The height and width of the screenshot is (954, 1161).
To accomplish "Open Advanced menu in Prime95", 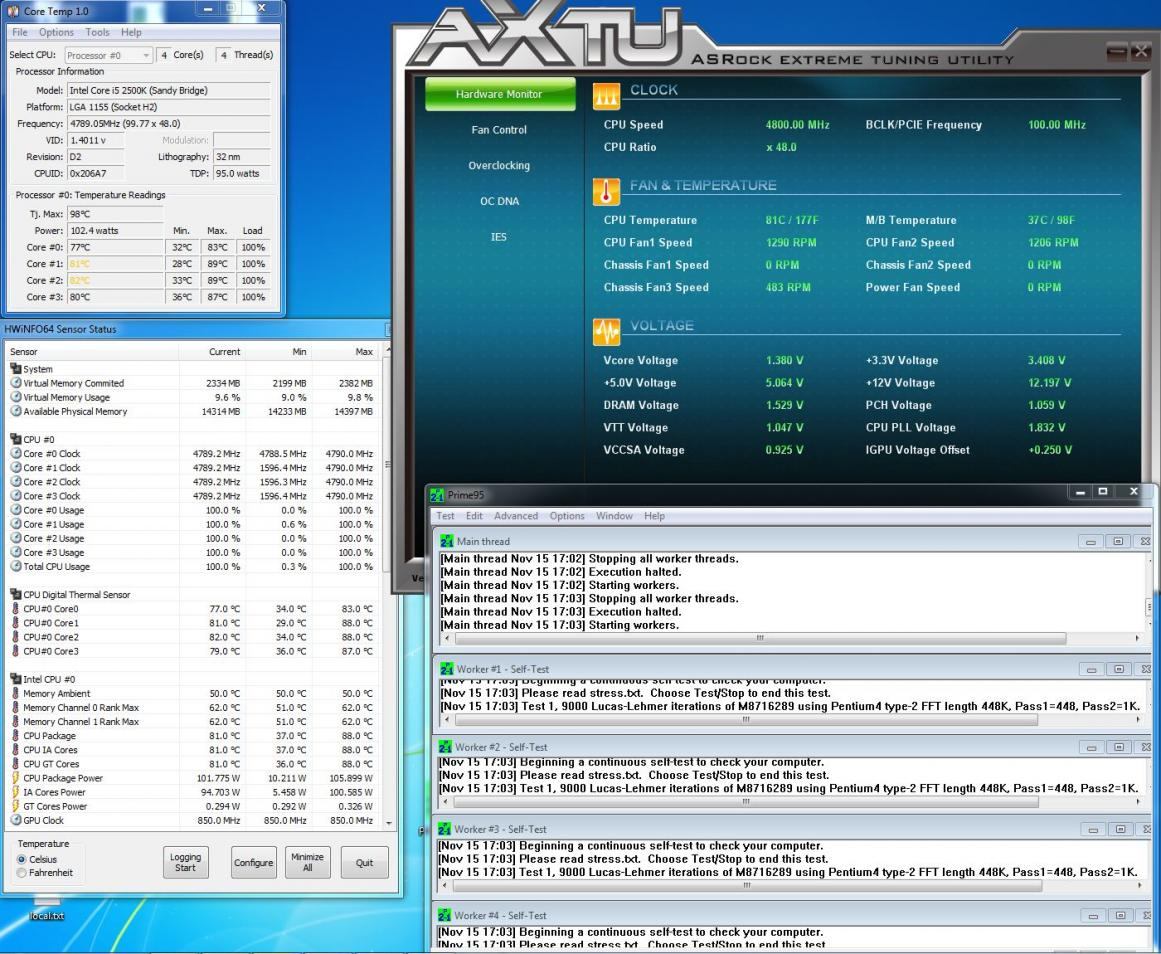I will pos(516,516).
